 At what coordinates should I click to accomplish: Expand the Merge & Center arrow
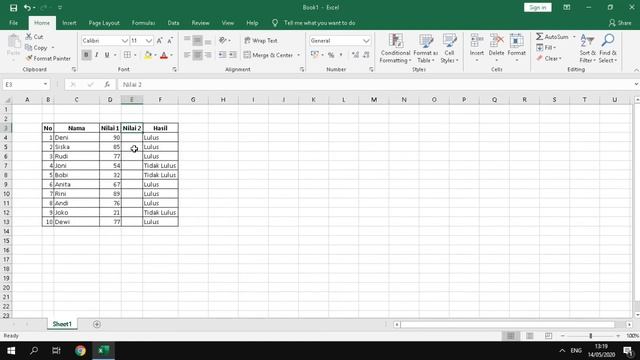click(x=299, y=55)
